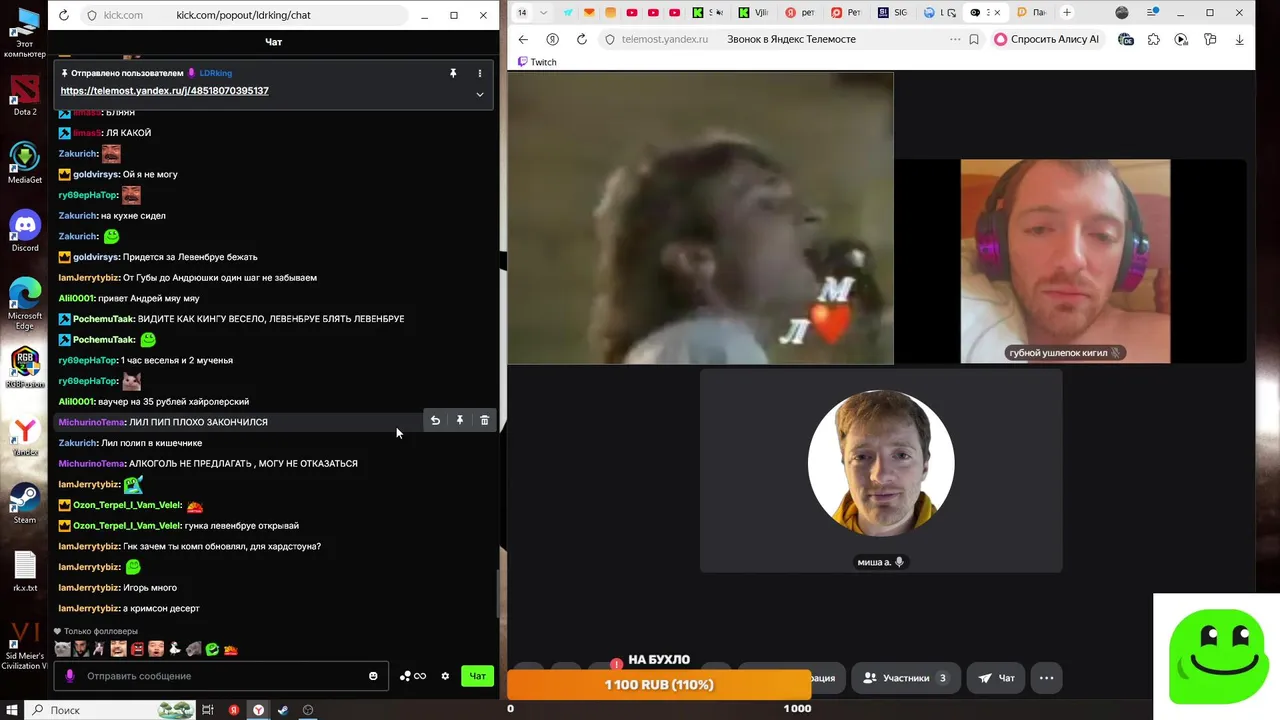Open Yandex home Я button in browser
The height and width of the screenshot is (720, 1280).
point(552,39)
